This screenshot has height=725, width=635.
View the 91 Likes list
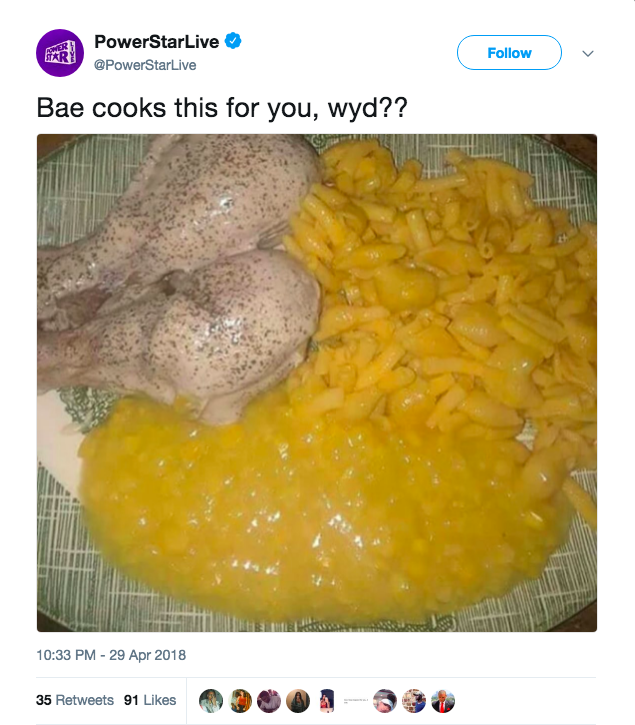(150, 700)
